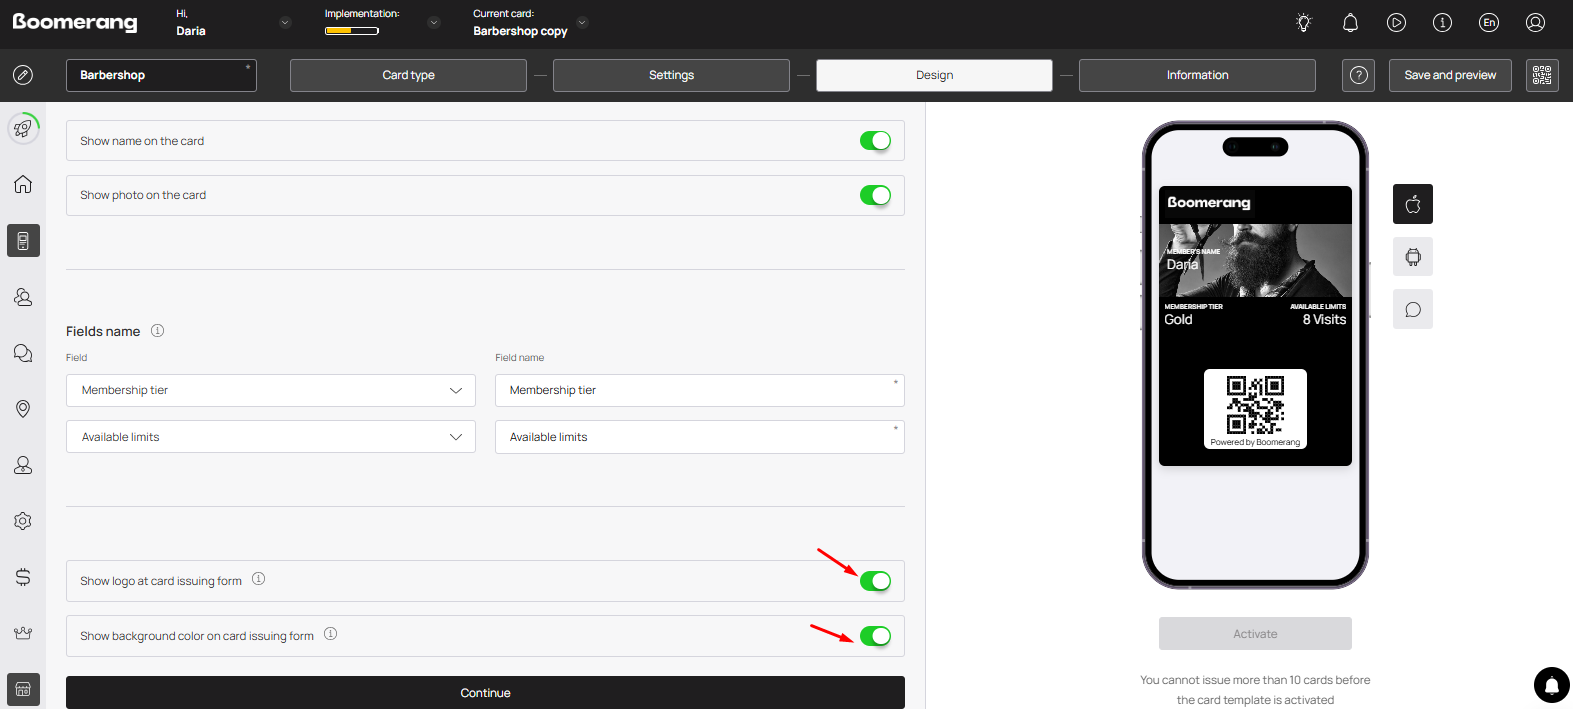Image resolution: width=1573 pixels, height=709 pixels.
Task: Click the Continue button
Action: pos(485,692)
